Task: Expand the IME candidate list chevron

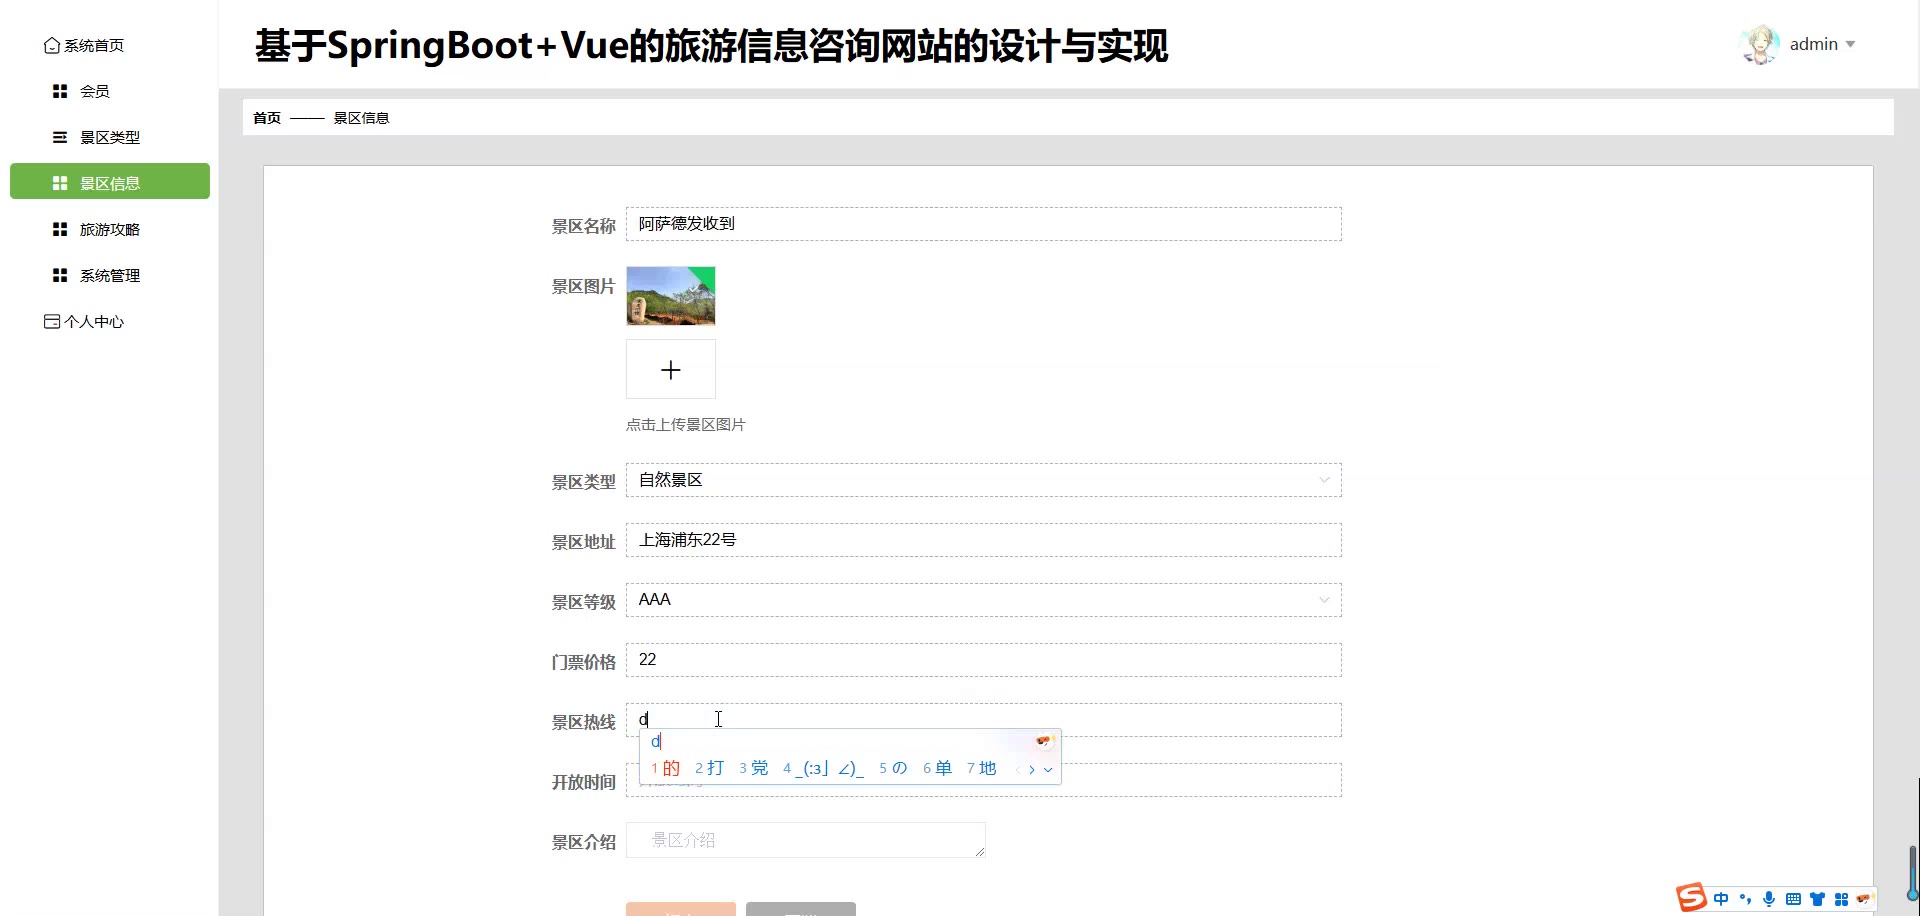Action: pos(1048,769)
